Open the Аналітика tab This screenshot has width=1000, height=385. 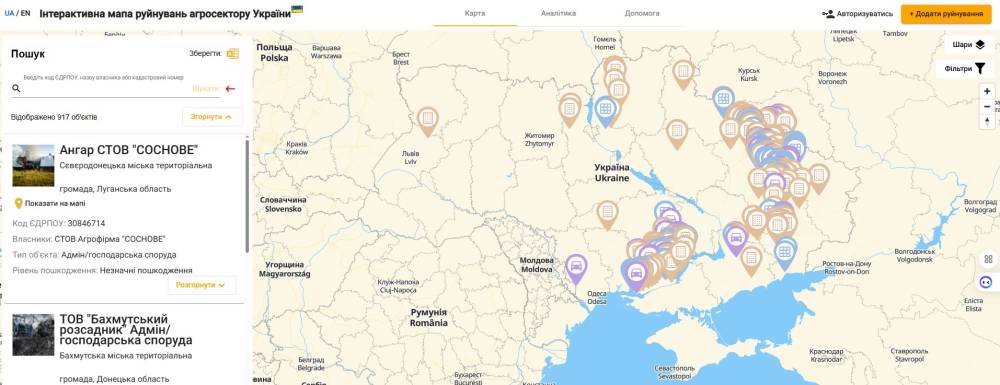(558, 13)
